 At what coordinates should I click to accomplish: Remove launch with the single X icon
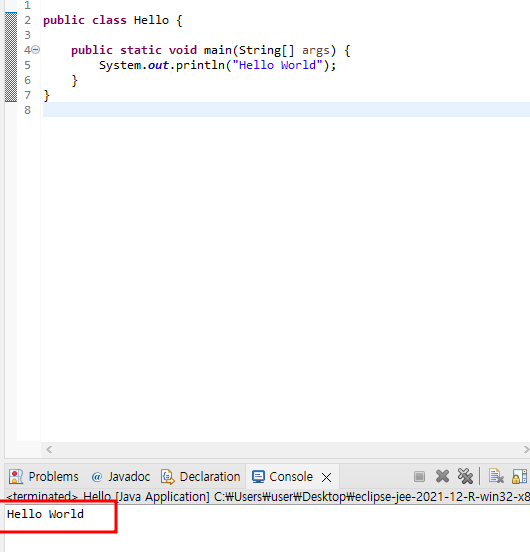click(442, 476)
